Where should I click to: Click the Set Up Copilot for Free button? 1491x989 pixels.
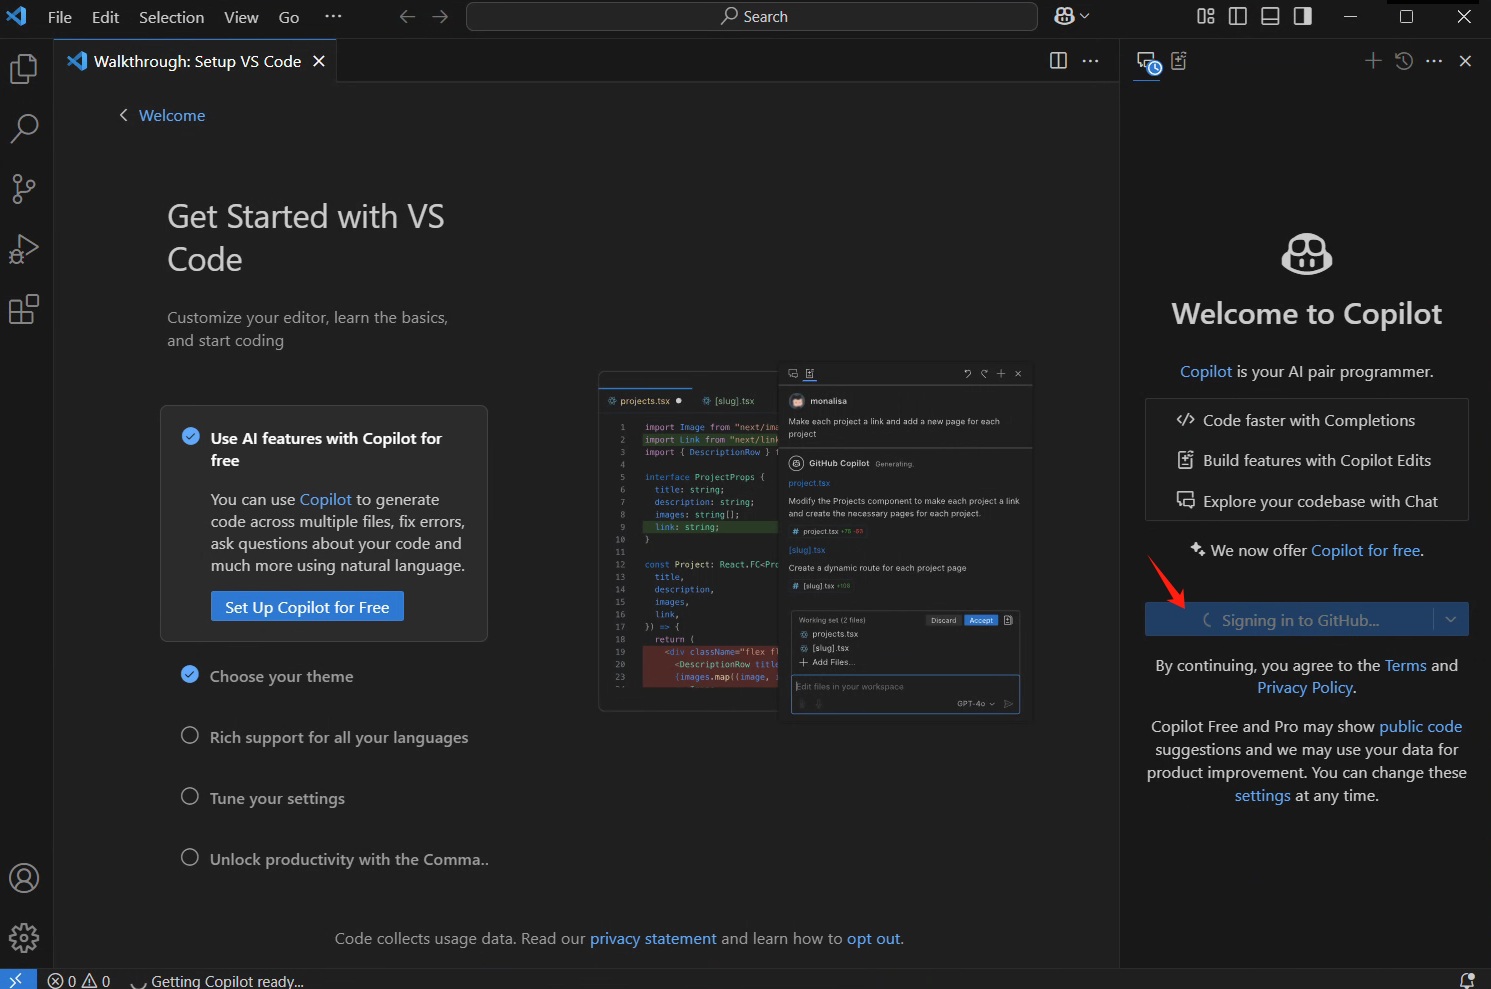click(x=307, y=607)
